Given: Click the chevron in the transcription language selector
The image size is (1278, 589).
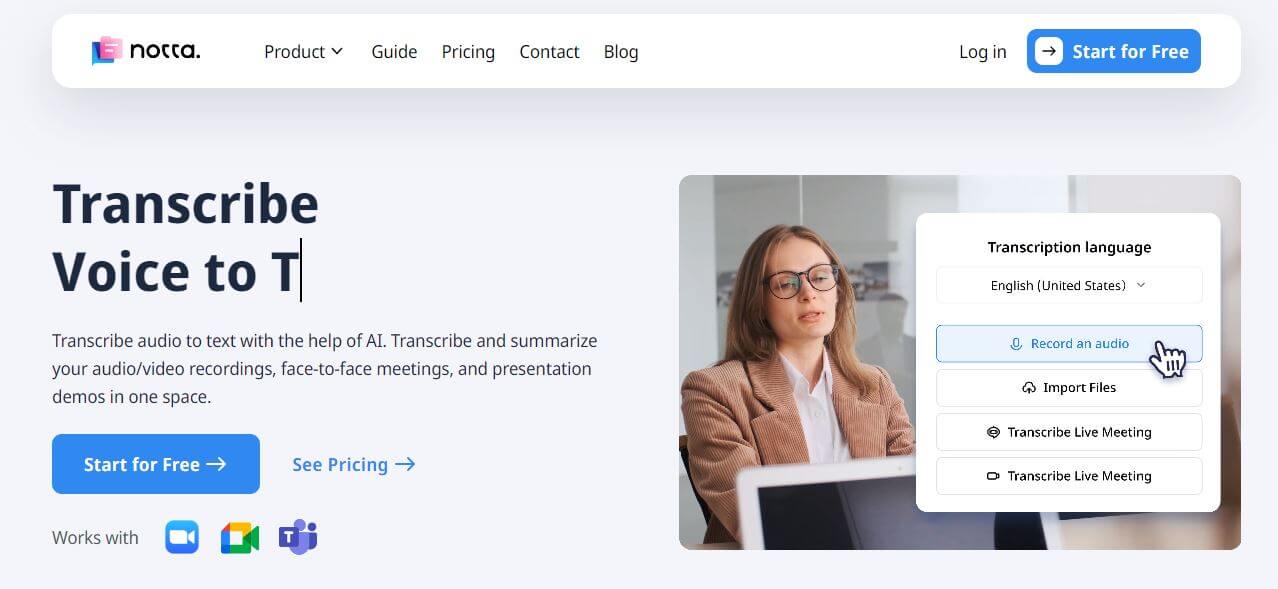Looking at the screenshot, I should [x=1141, y=285].
